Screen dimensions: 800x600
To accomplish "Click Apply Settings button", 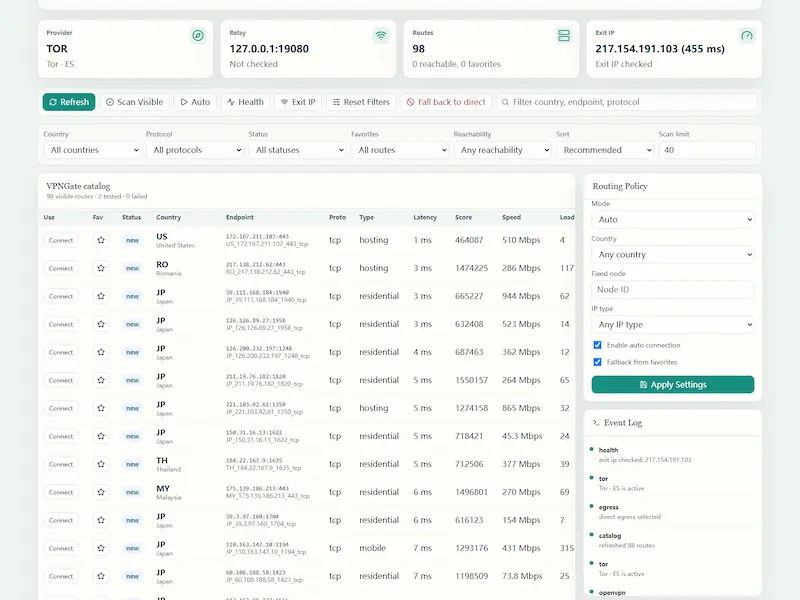I will [x=673, y=385].
